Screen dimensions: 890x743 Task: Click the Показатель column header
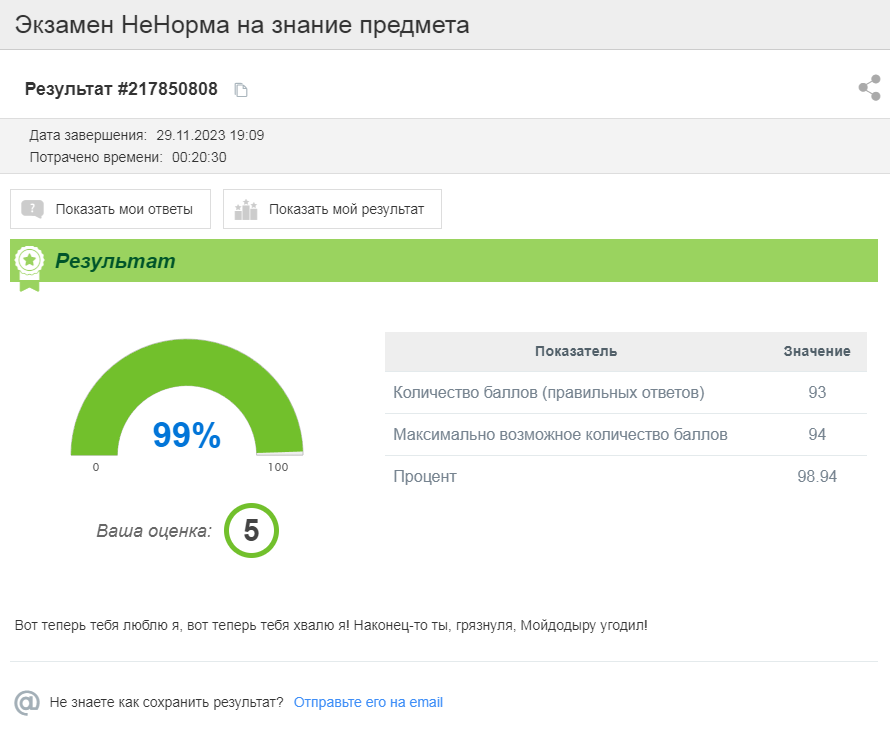point(575,351)
